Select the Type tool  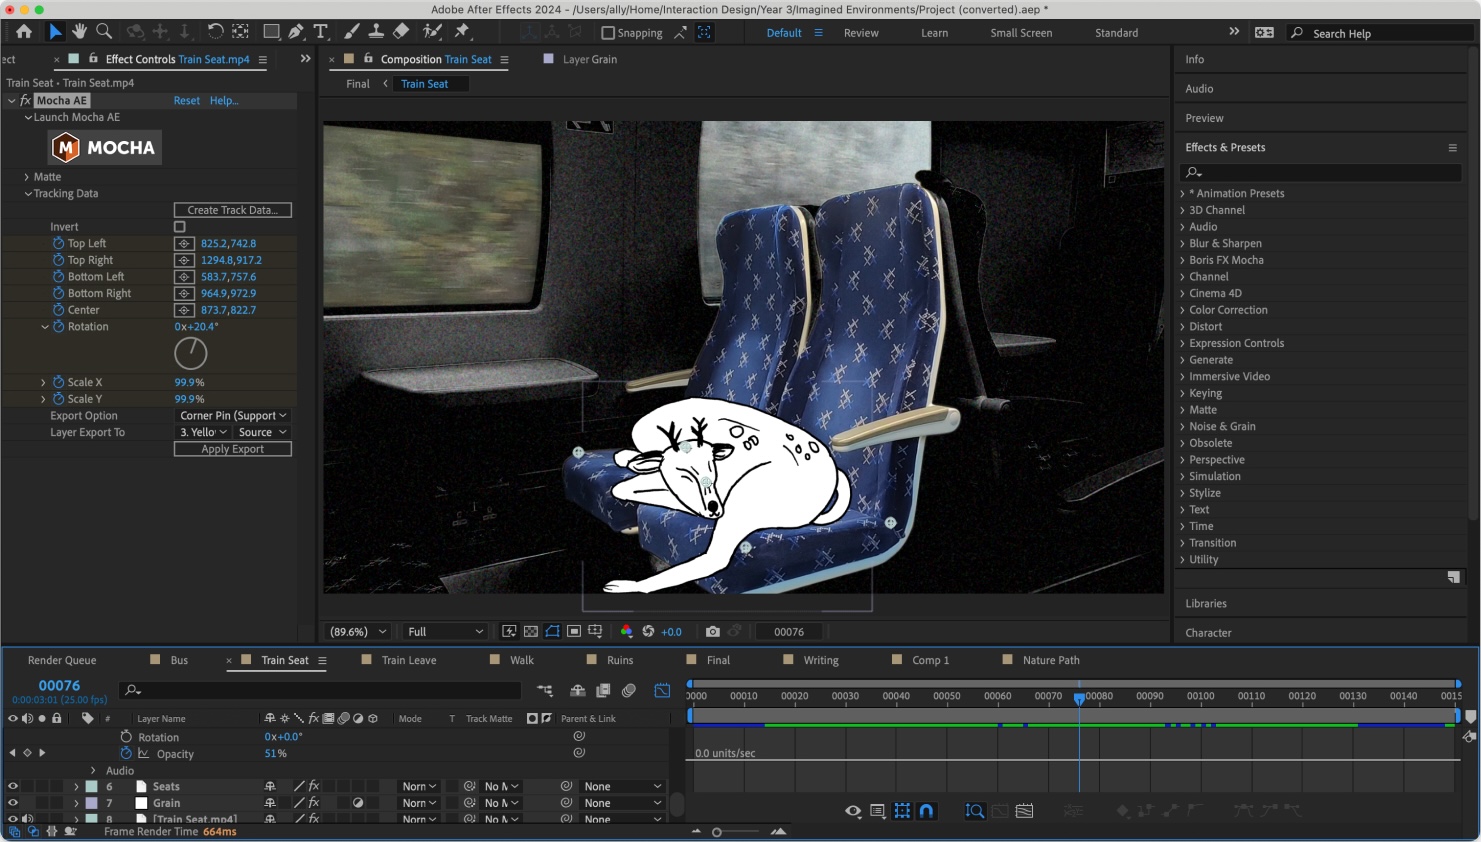[321, 32]
